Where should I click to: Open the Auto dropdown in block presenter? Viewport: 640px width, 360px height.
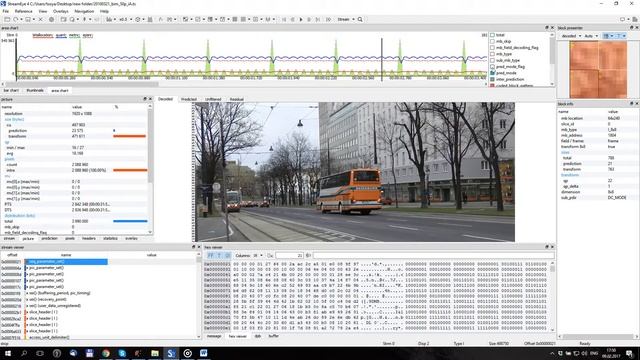tap(591, 36)
